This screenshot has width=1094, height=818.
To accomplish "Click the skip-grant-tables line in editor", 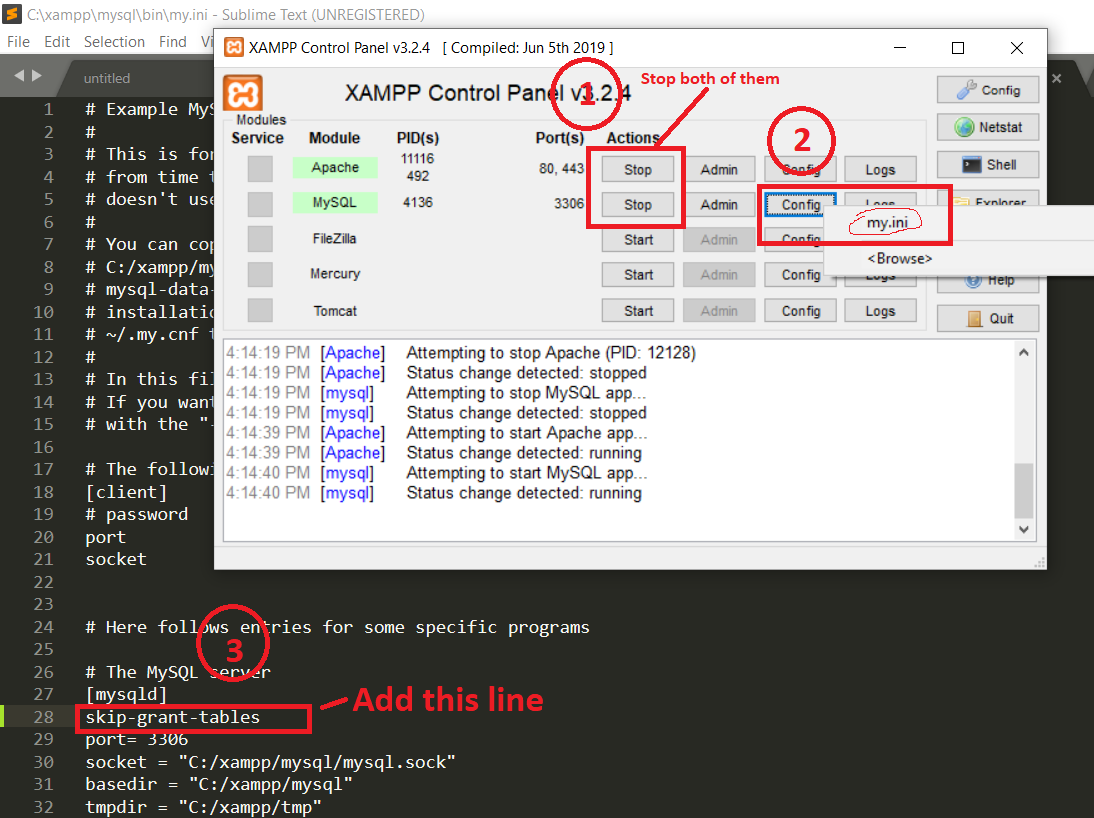I will tap(172, 717).
